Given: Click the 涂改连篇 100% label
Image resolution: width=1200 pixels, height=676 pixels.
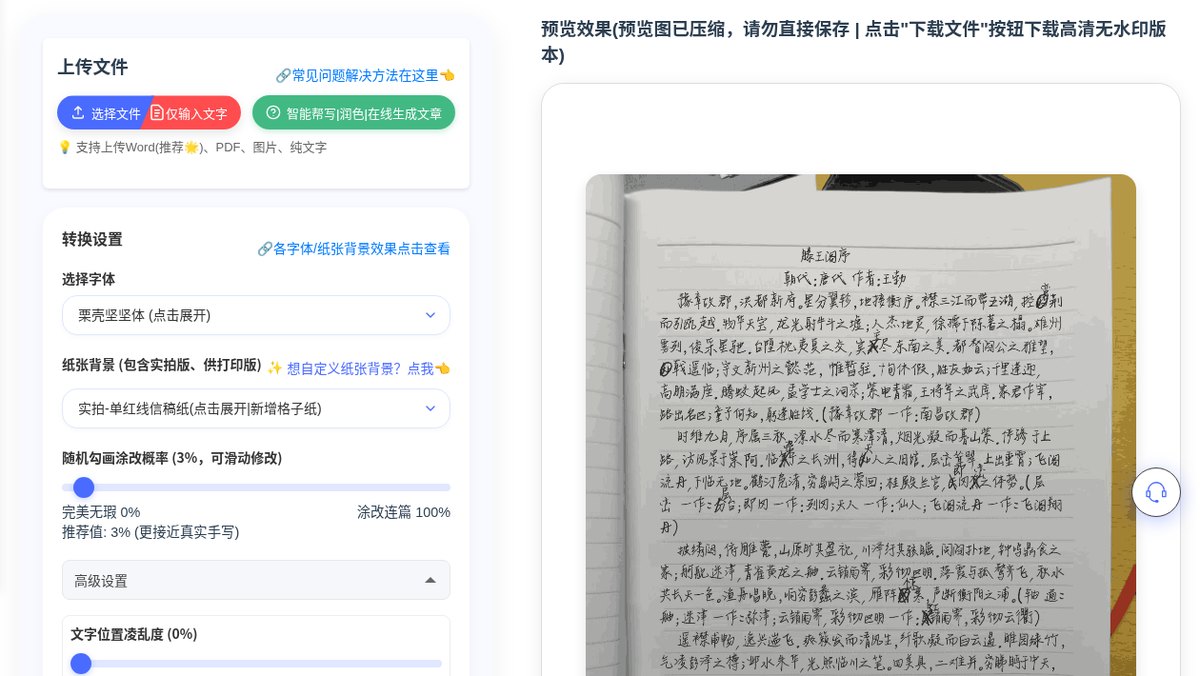Looking at the screenshot, I should [x=404, y=512].
